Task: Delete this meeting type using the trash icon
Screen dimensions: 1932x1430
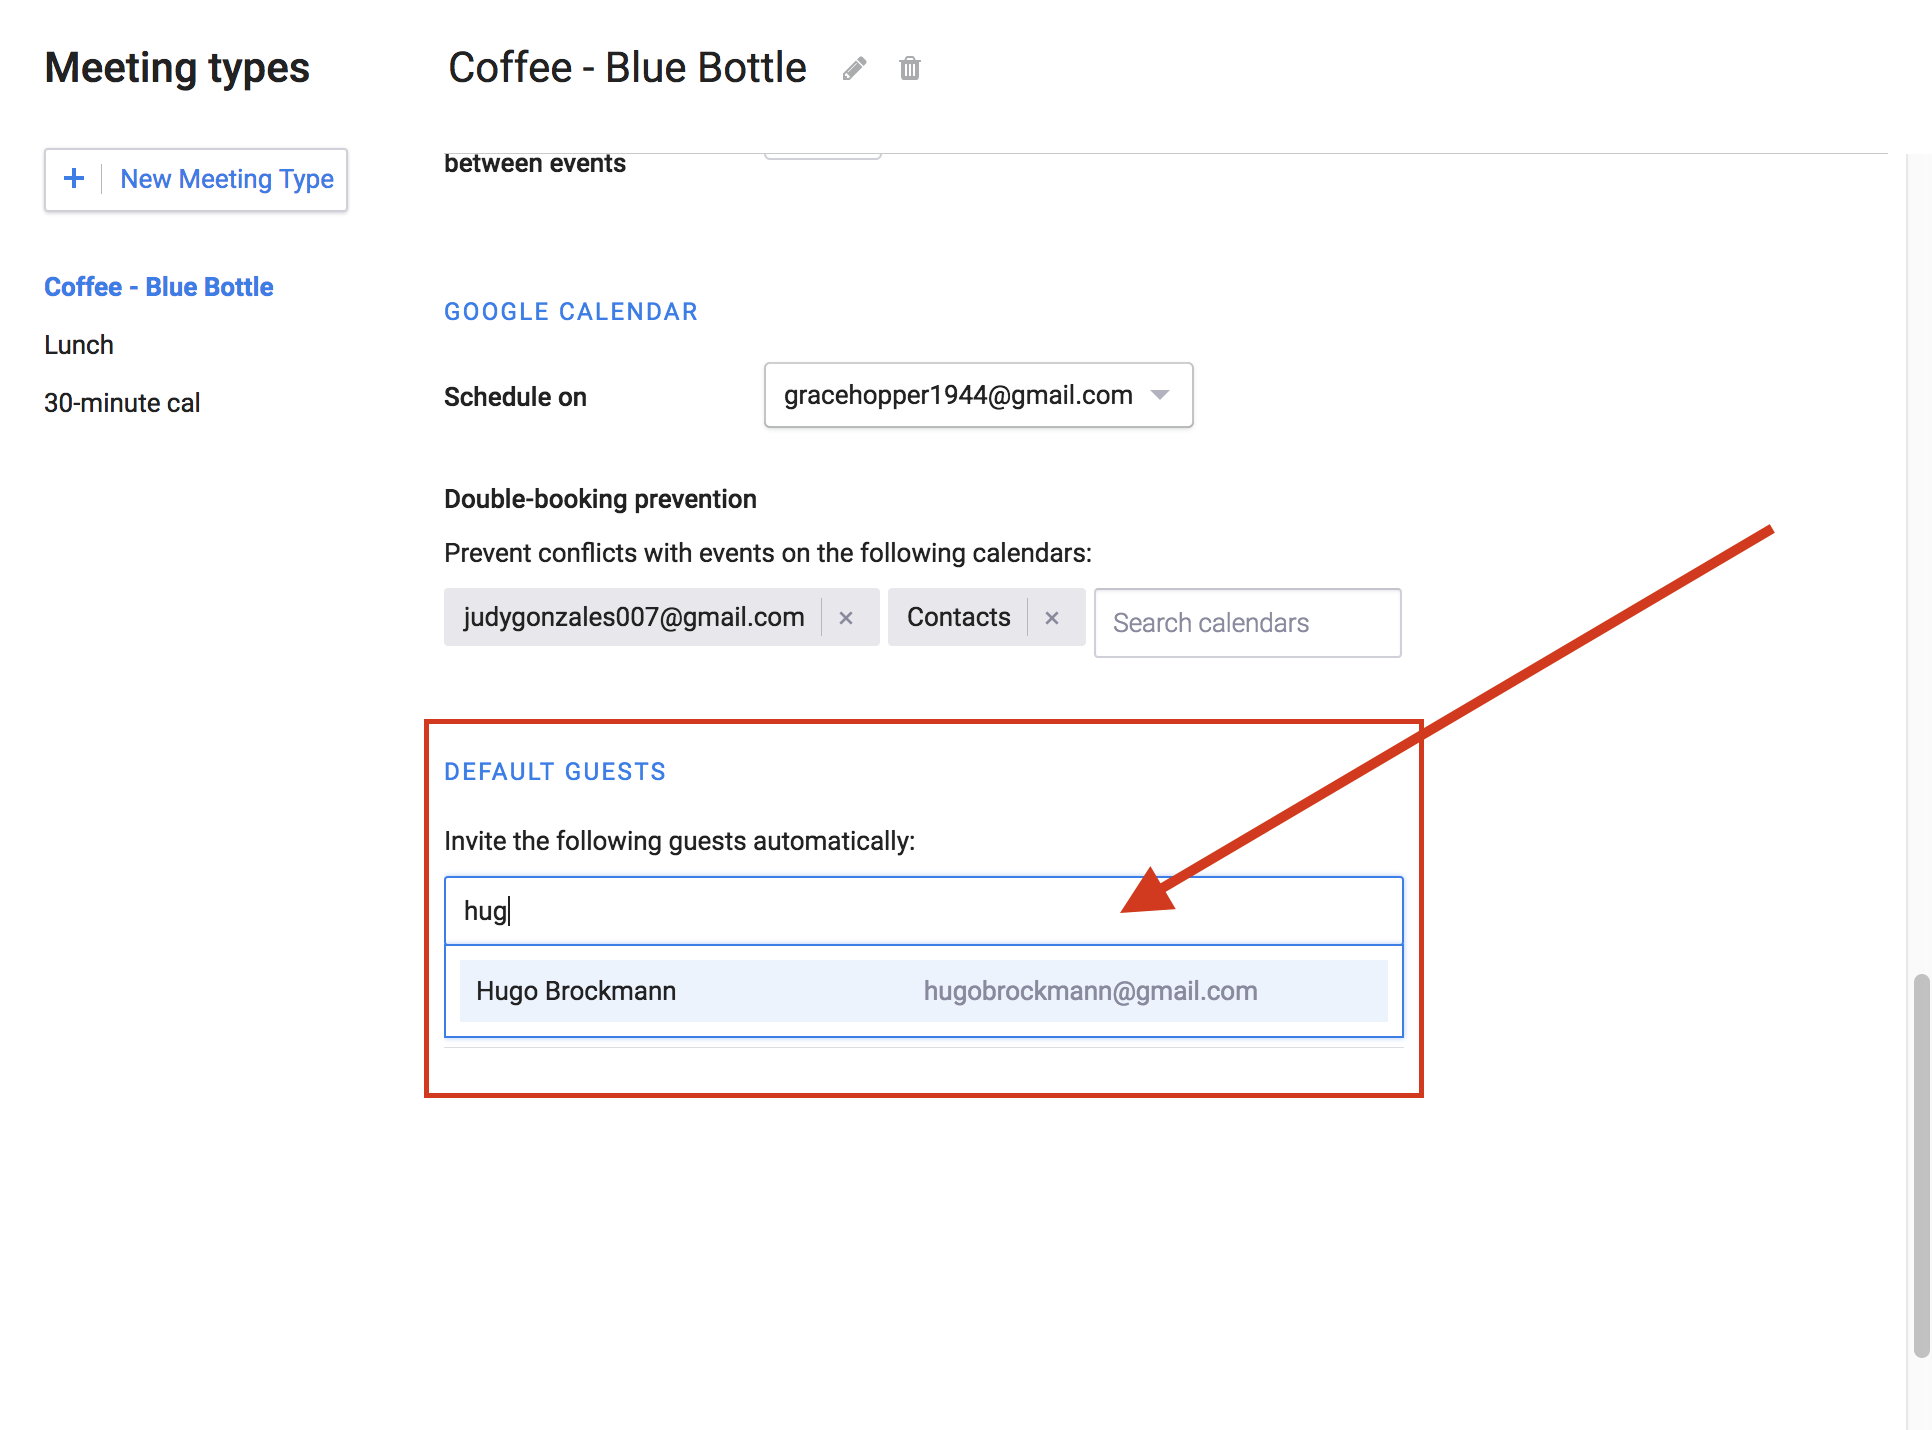Action: click(x=910, y=68)
